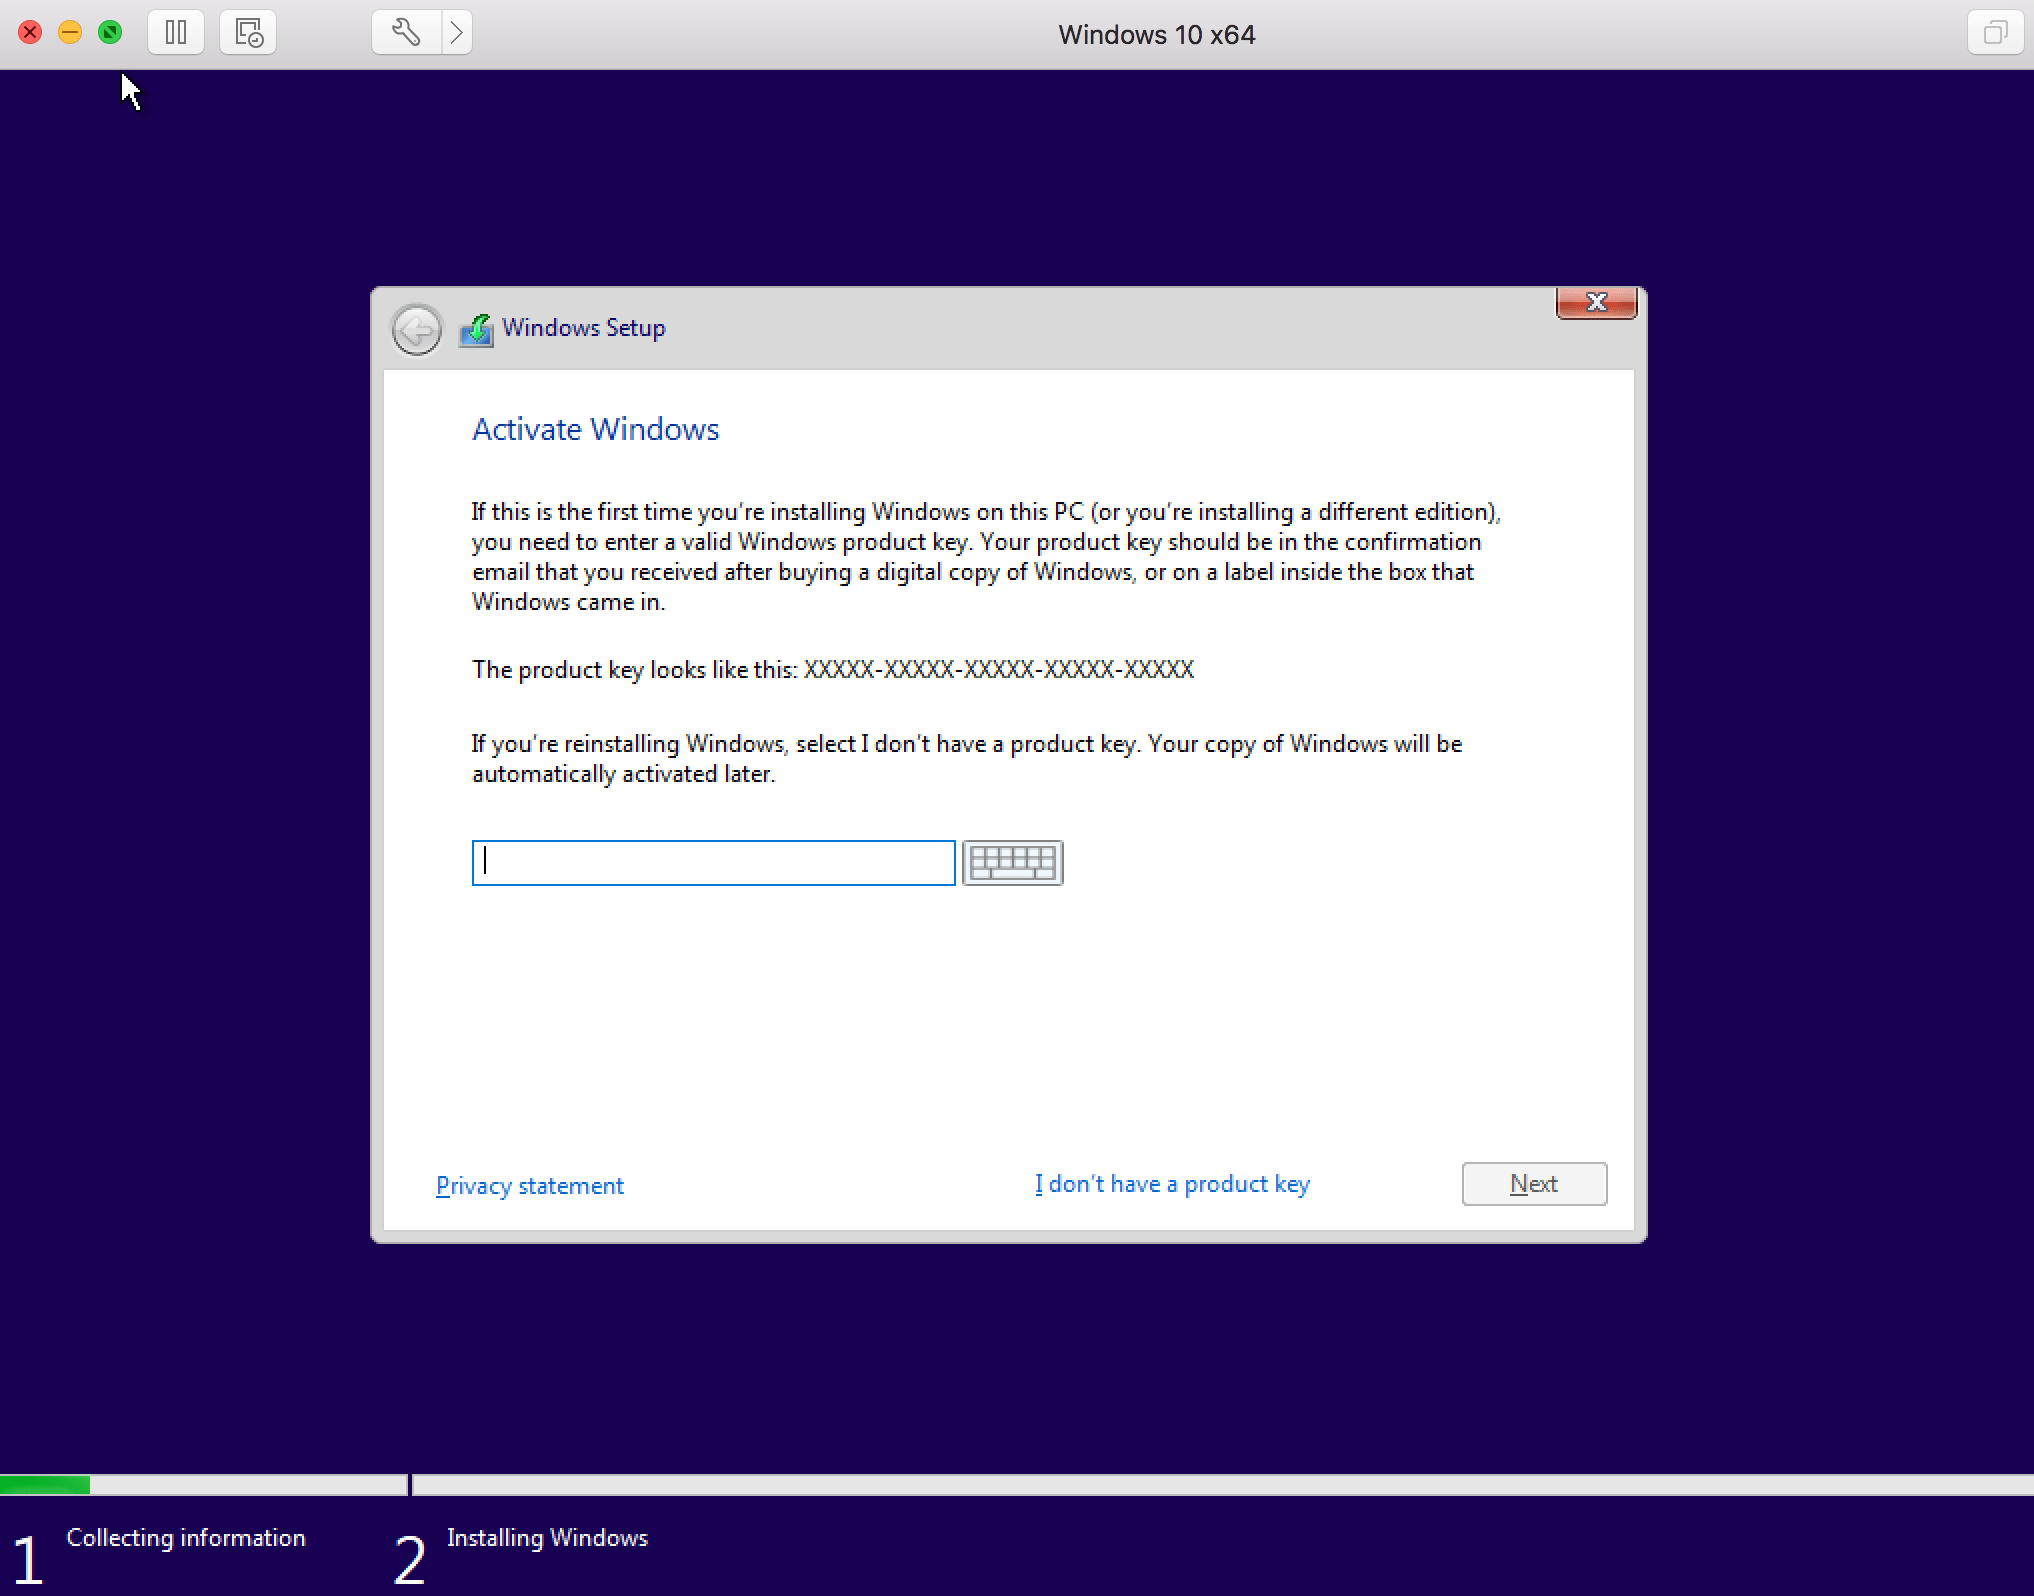The height and width of the screenshot is (1596, 2034).
Task: Click the Windows Setup installer icon
Action: click(x=476, y=330)
